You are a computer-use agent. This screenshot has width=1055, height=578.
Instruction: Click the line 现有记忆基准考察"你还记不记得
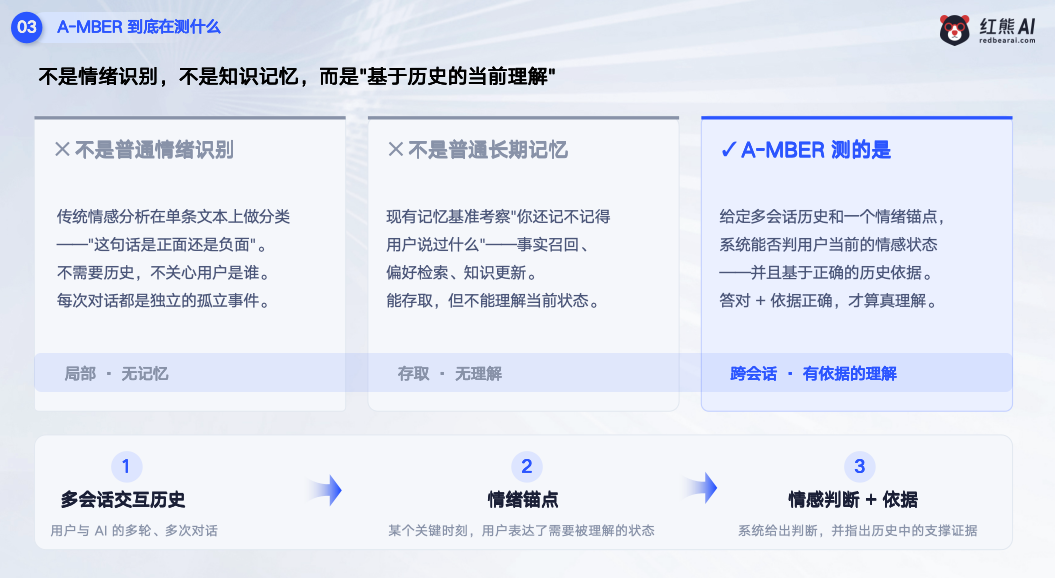coord(499,217)
